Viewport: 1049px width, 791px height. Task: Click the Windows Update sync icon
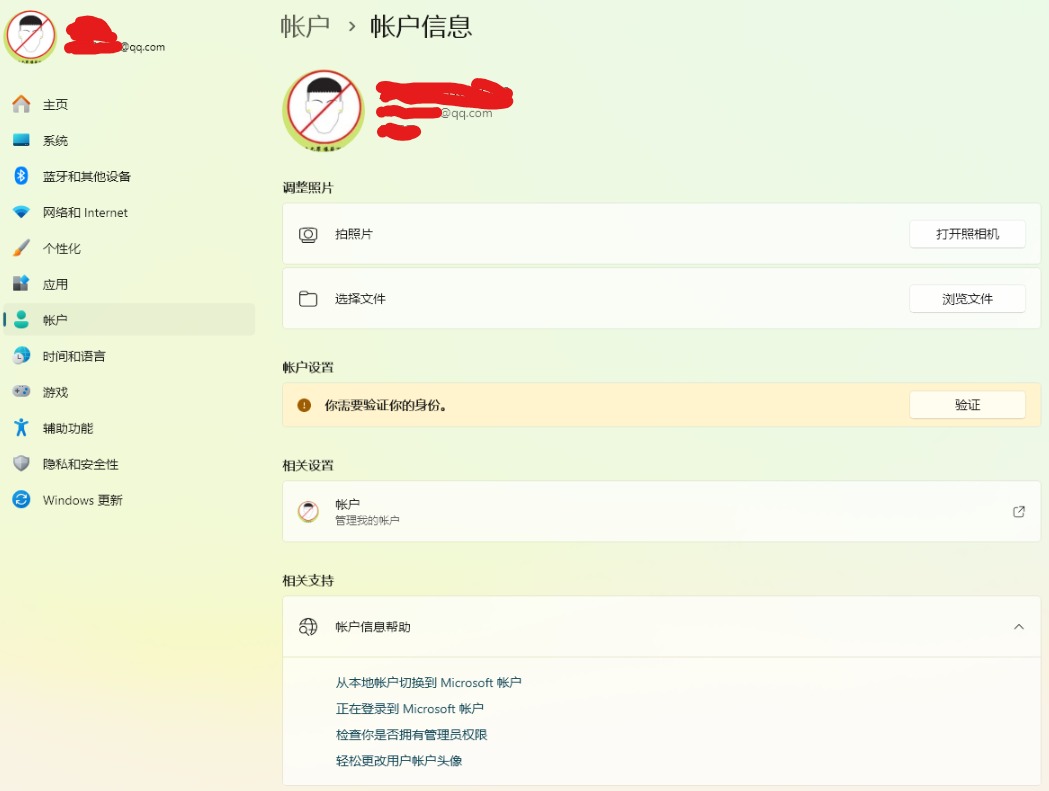21,499
